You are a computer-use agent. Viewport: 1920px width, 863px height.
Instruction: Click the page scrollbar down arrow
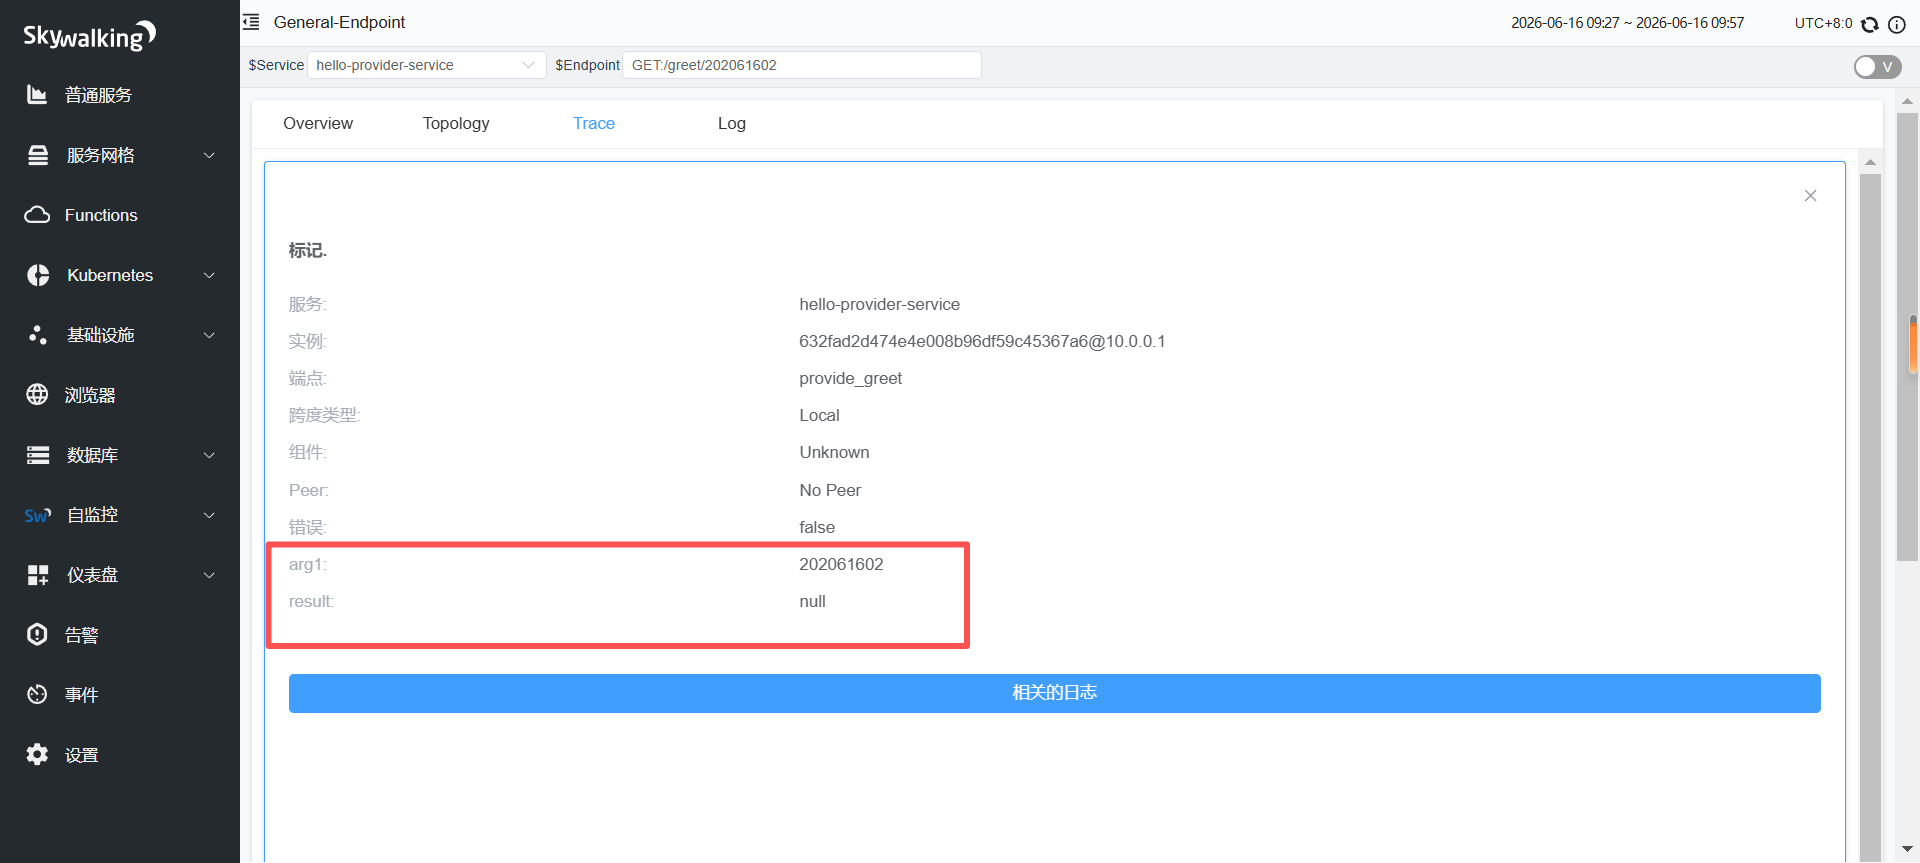pos(1907,849)
